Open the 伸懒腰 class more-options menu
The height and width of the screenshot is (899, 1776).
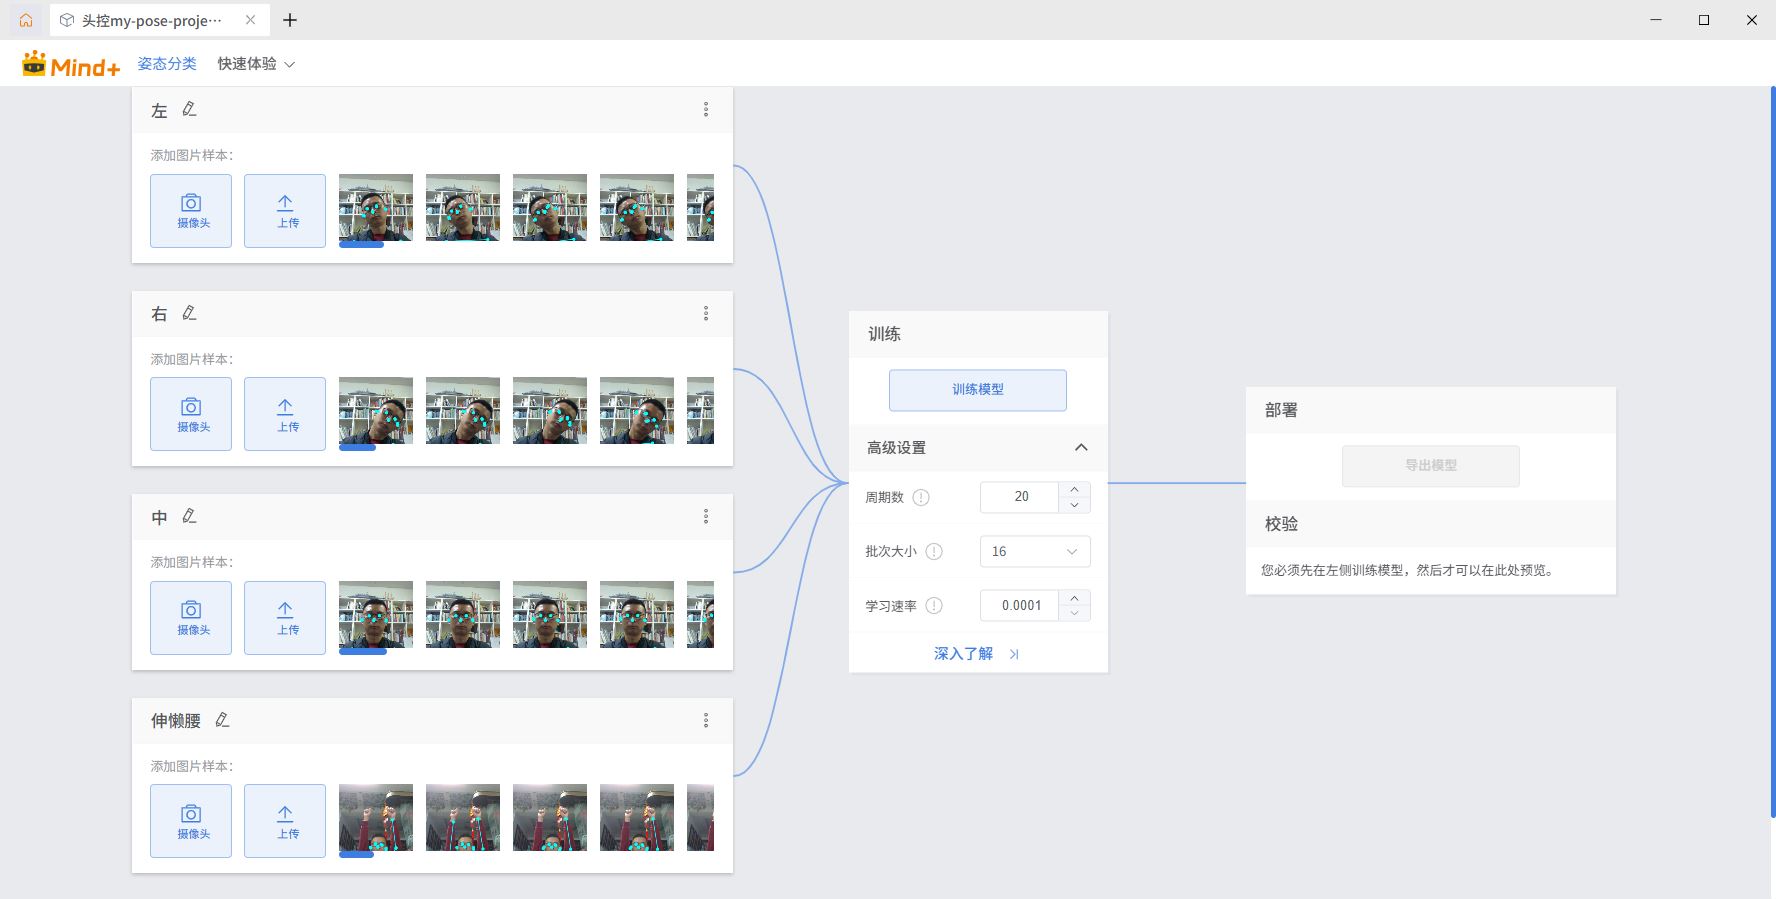tap(706, 720)
